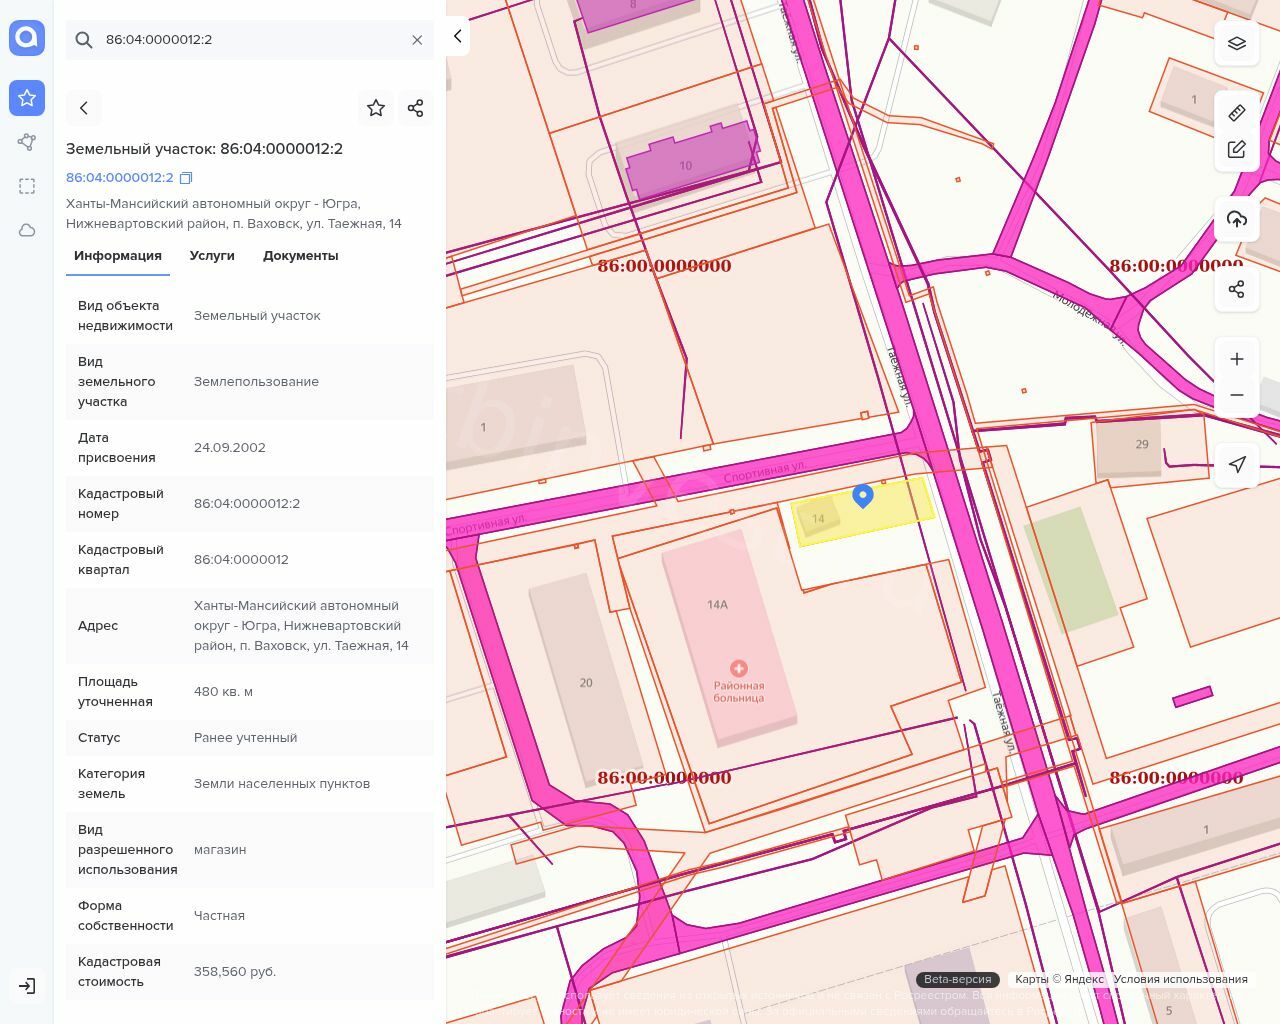Clear the search field with X
The image size is (1280, 1024).
417,40
